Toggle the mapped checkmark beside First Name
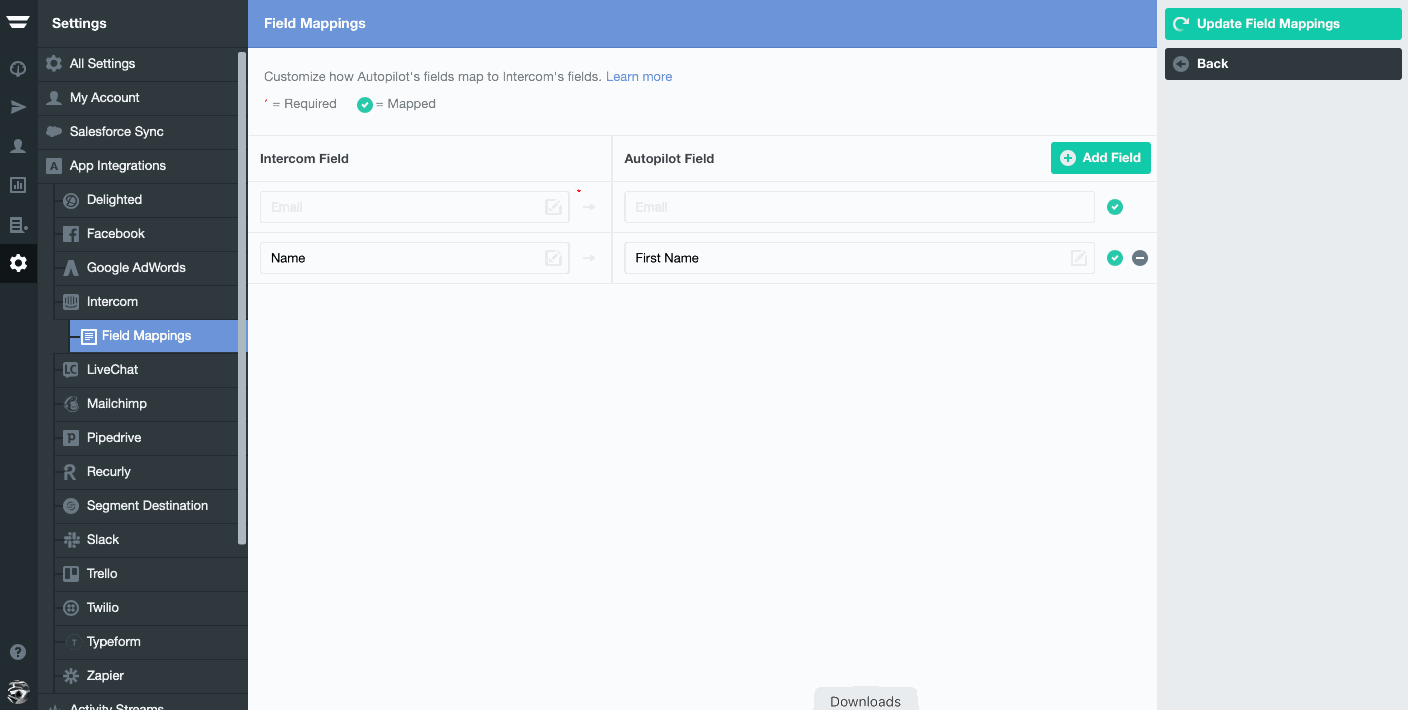 1114,257
